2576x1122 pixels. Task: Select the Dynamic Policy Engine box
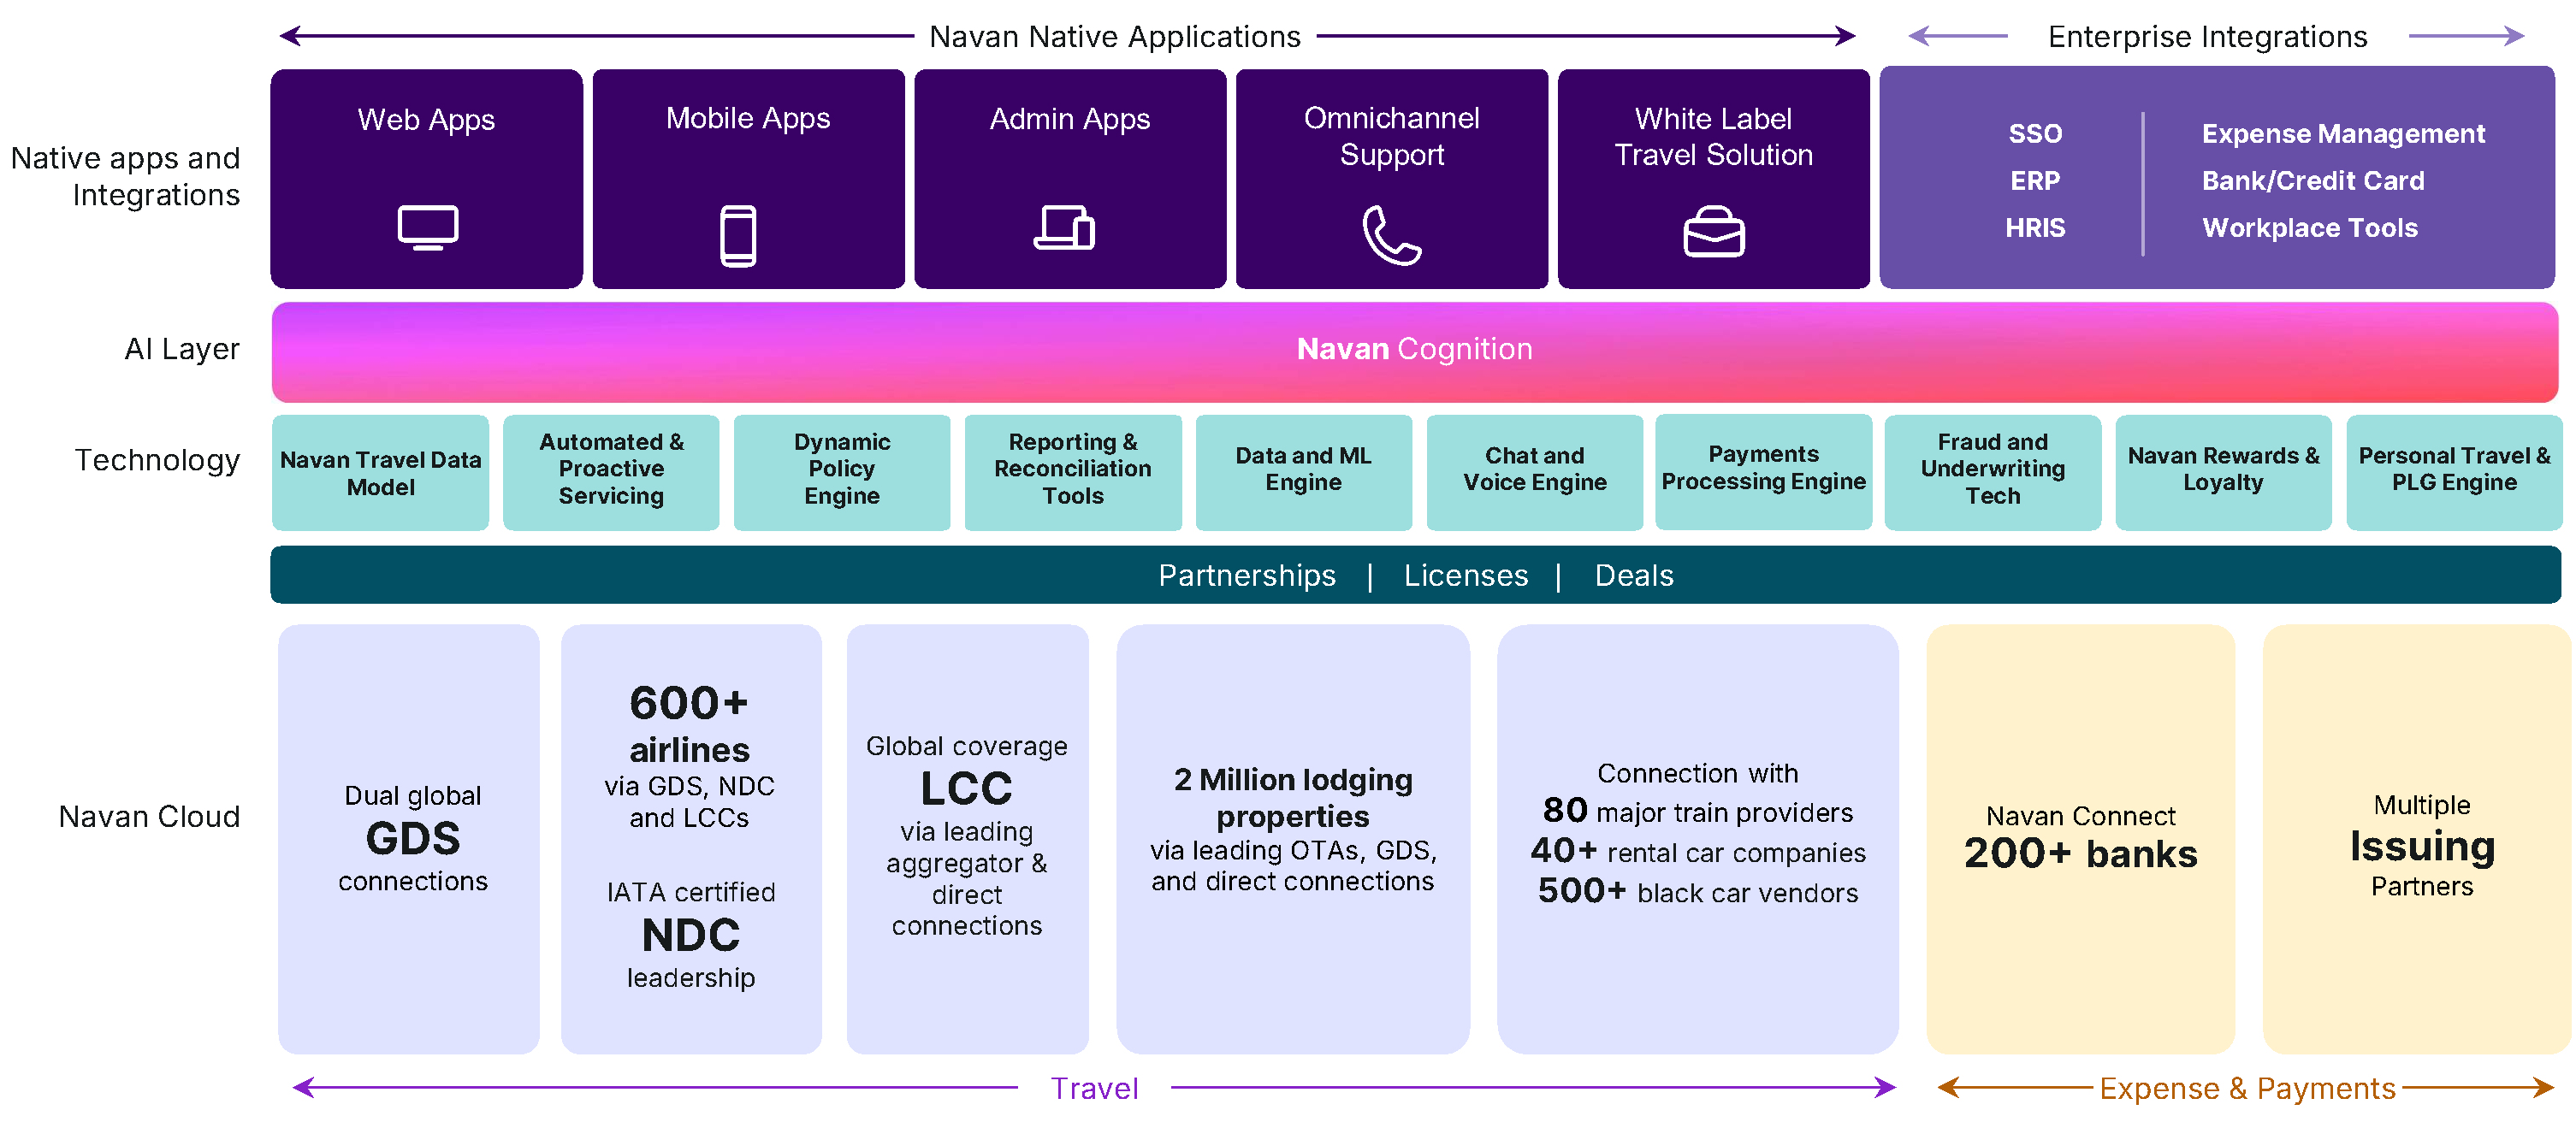pyautogui.click(x=842, y=469)
